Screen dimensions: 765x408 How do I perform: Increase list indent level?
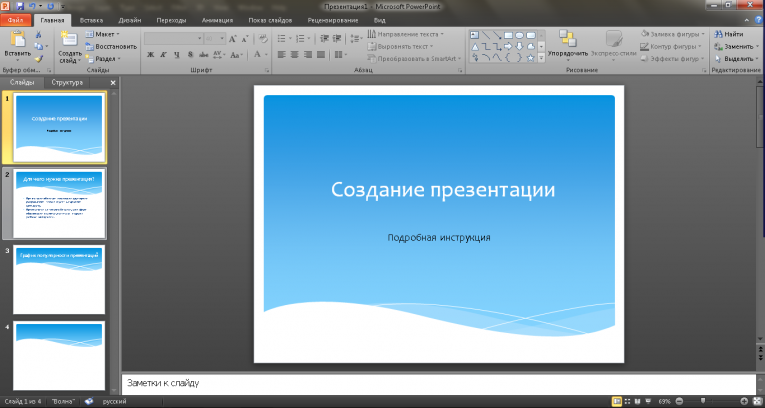pos(337,39)
